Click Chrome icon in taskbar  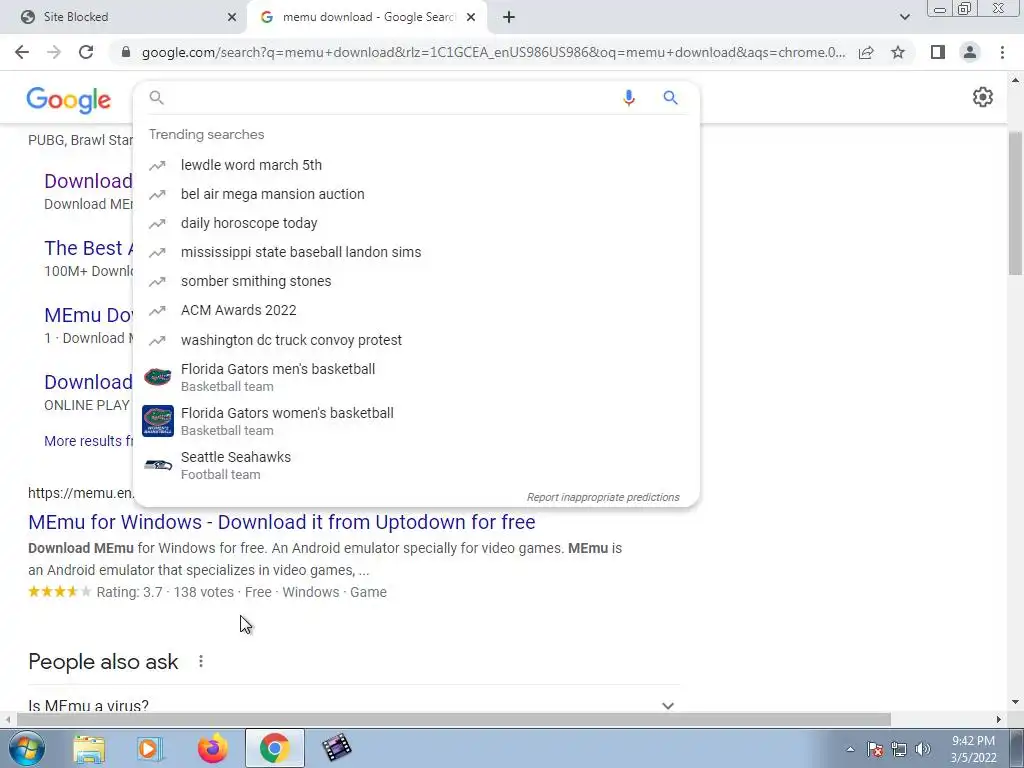(274, 748)
